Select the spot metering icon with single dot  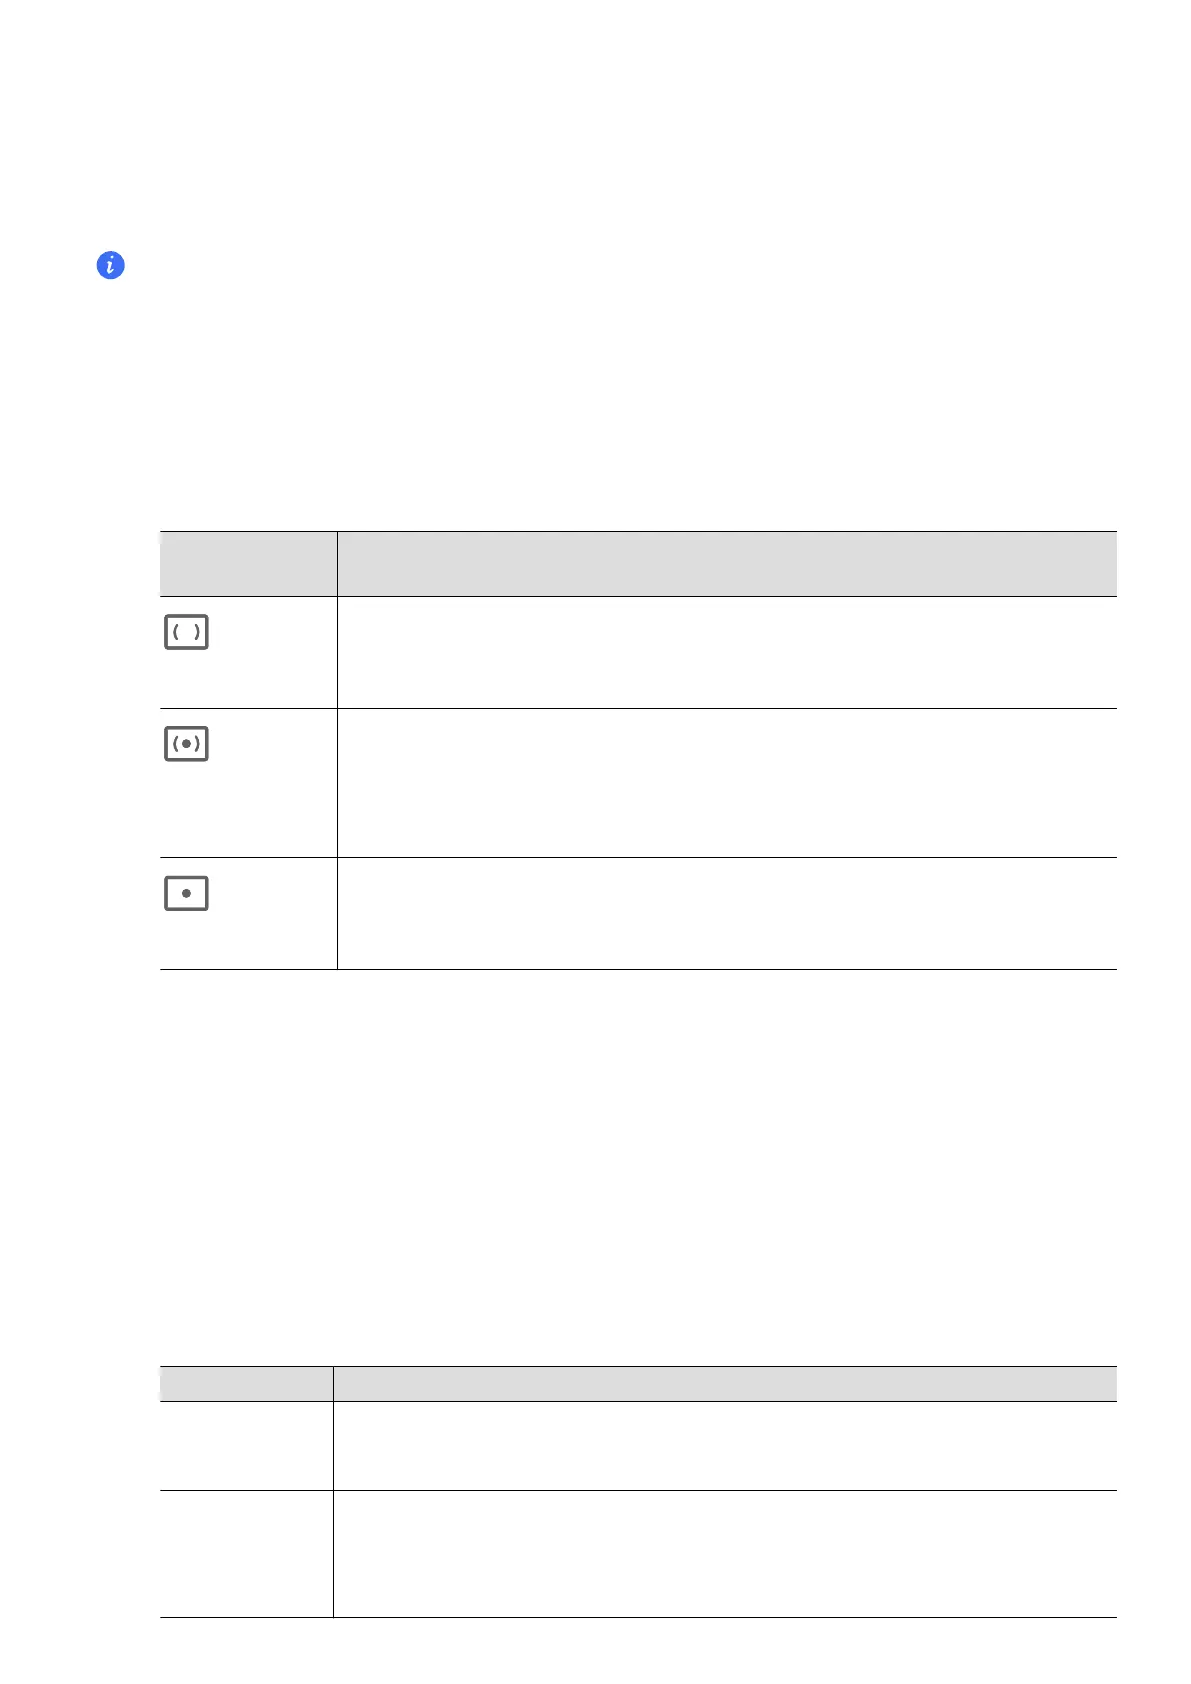(186, 893)
